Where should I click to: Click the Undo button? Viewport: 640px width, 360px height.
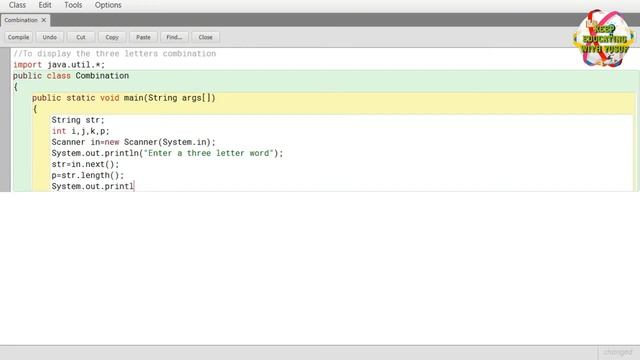click(x=50, y=37)
